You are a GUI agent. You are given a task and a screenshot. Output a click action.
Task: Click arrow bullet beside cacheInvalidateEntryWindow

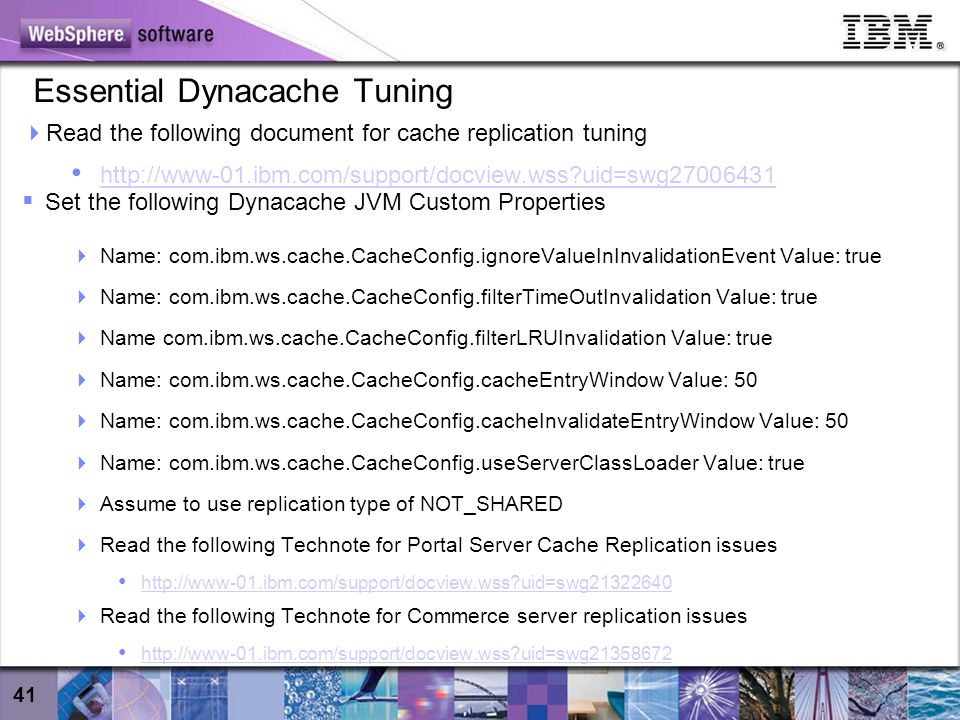82,421
